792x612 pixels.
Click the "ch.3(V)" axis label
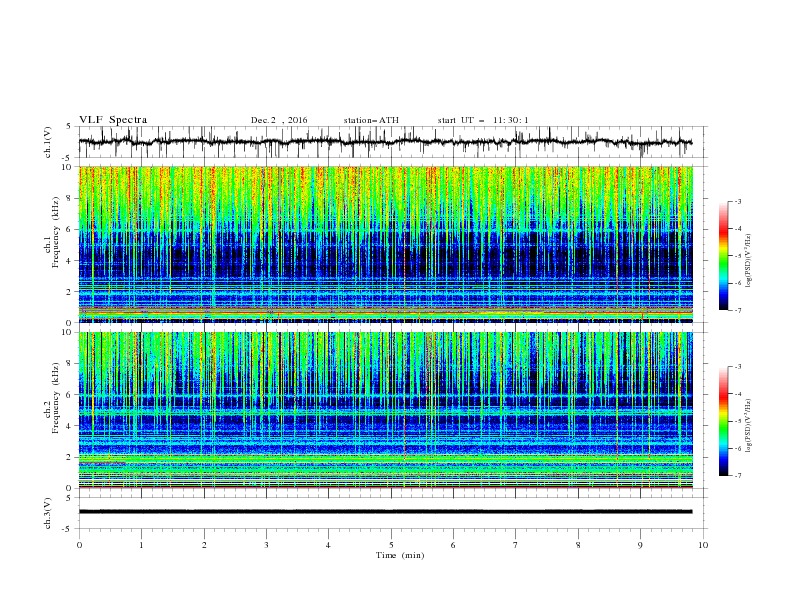click(x=48, y=513)
